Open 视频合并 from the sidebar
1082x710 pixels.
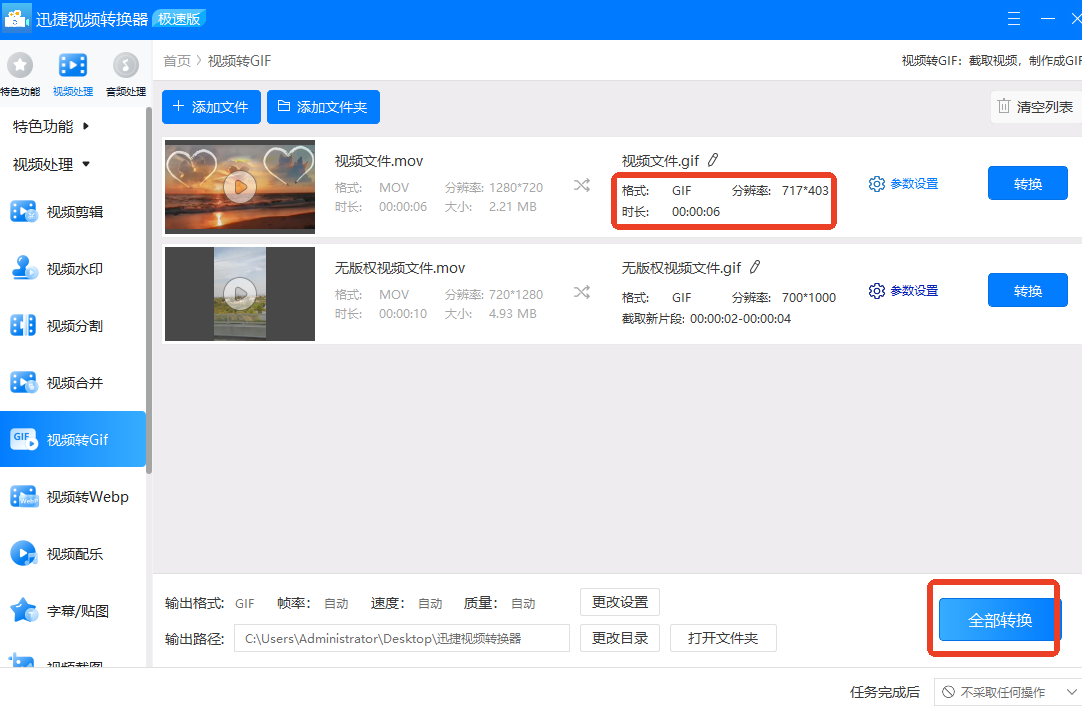coord(73,383)
